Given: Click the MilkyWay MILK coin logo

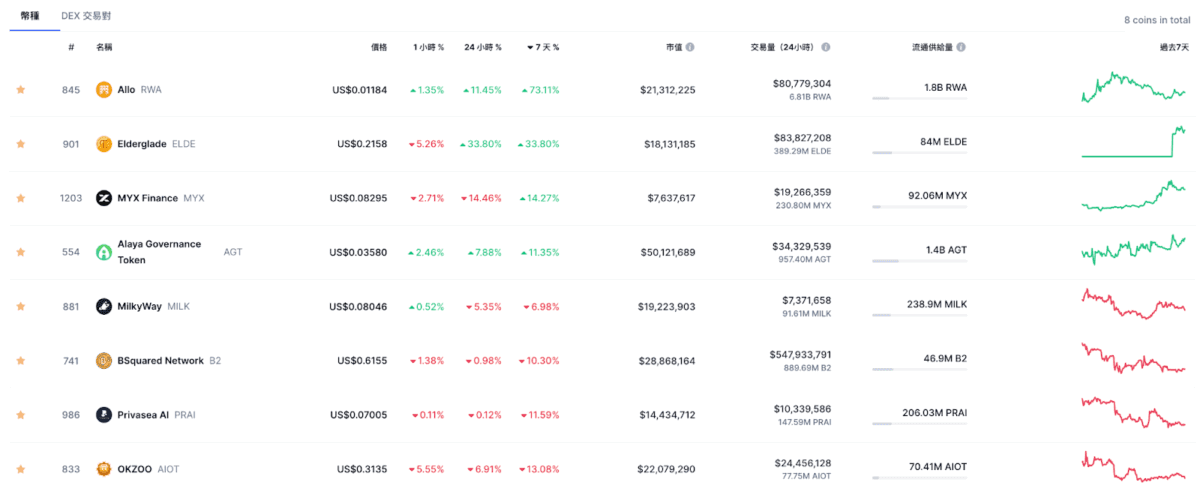Looking at the screenshot, I should (103, 307).
